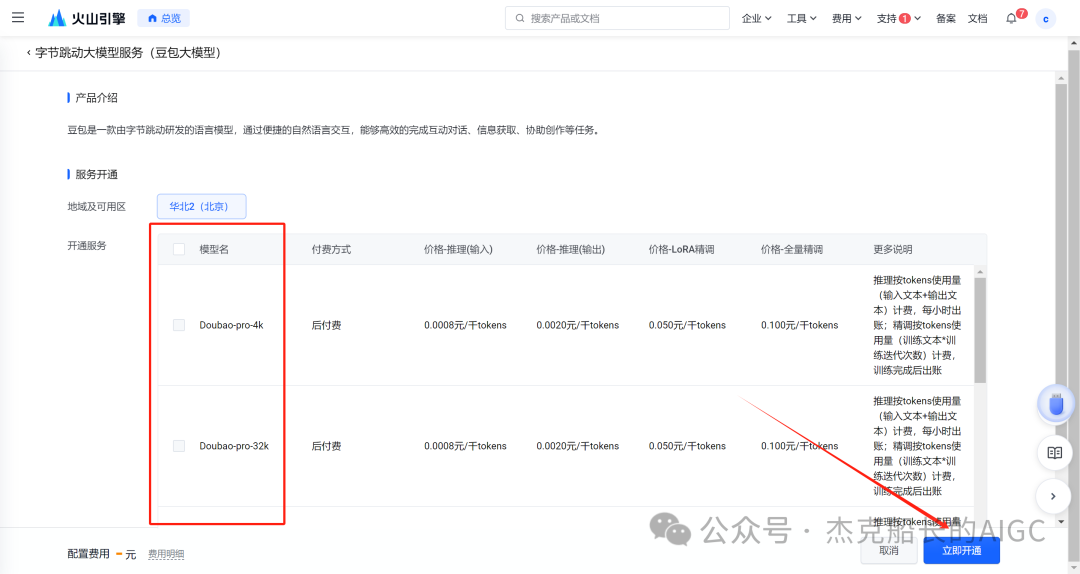Expand the 费用 dropdown menu
Screen dimensions: 1080x574
point(847,19)
